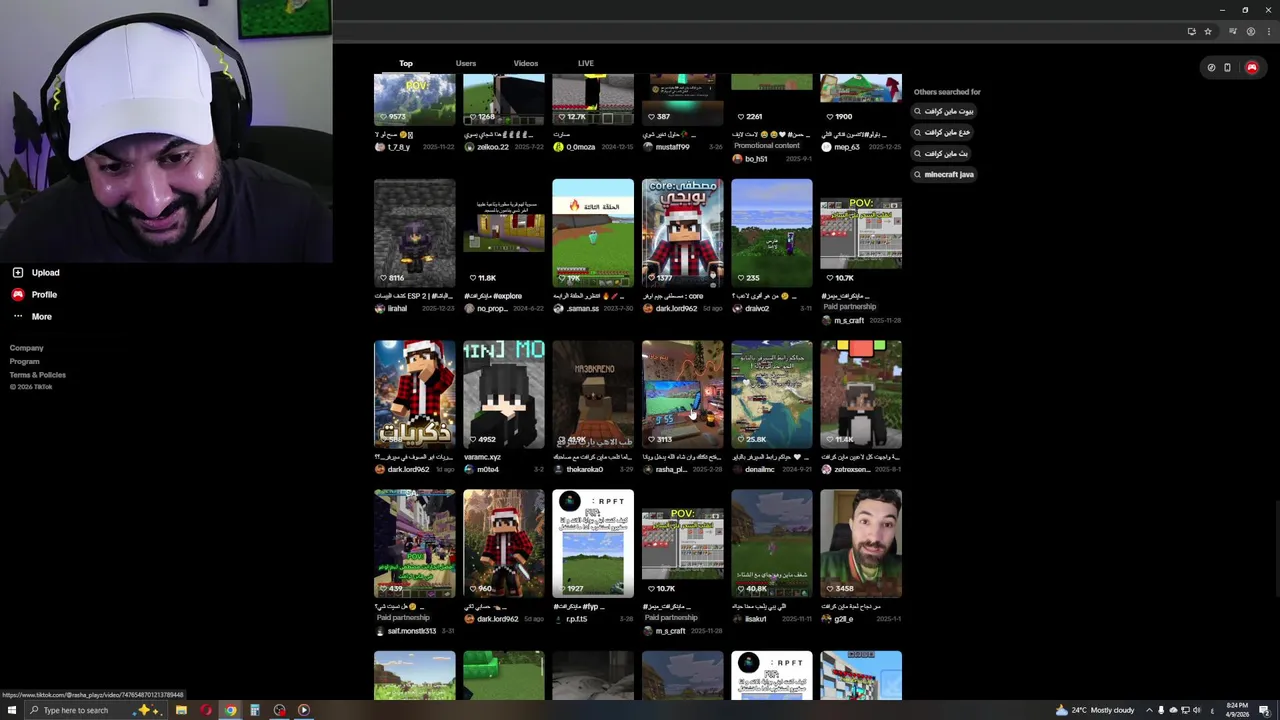Open username thekareka0 link

point(585,469)
